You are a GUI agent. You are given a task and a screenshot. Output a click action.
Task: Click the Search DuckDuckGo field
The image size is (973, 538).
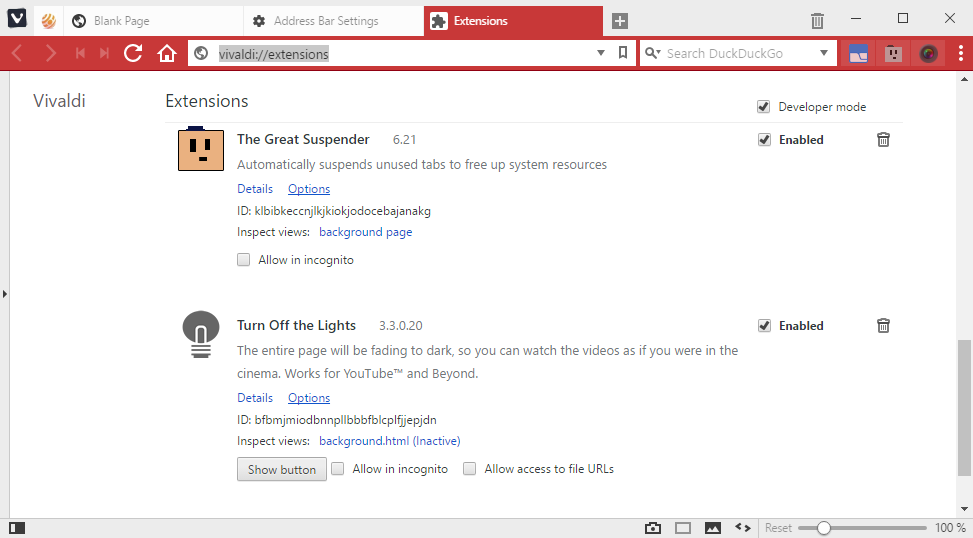[738, 53]
